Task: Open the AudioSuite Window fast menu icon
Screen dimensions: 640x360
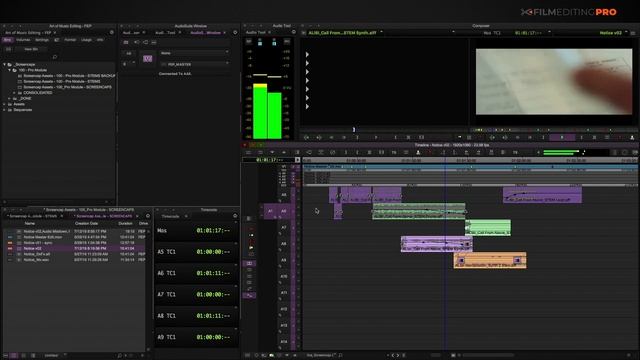Action: coord(235,32)
